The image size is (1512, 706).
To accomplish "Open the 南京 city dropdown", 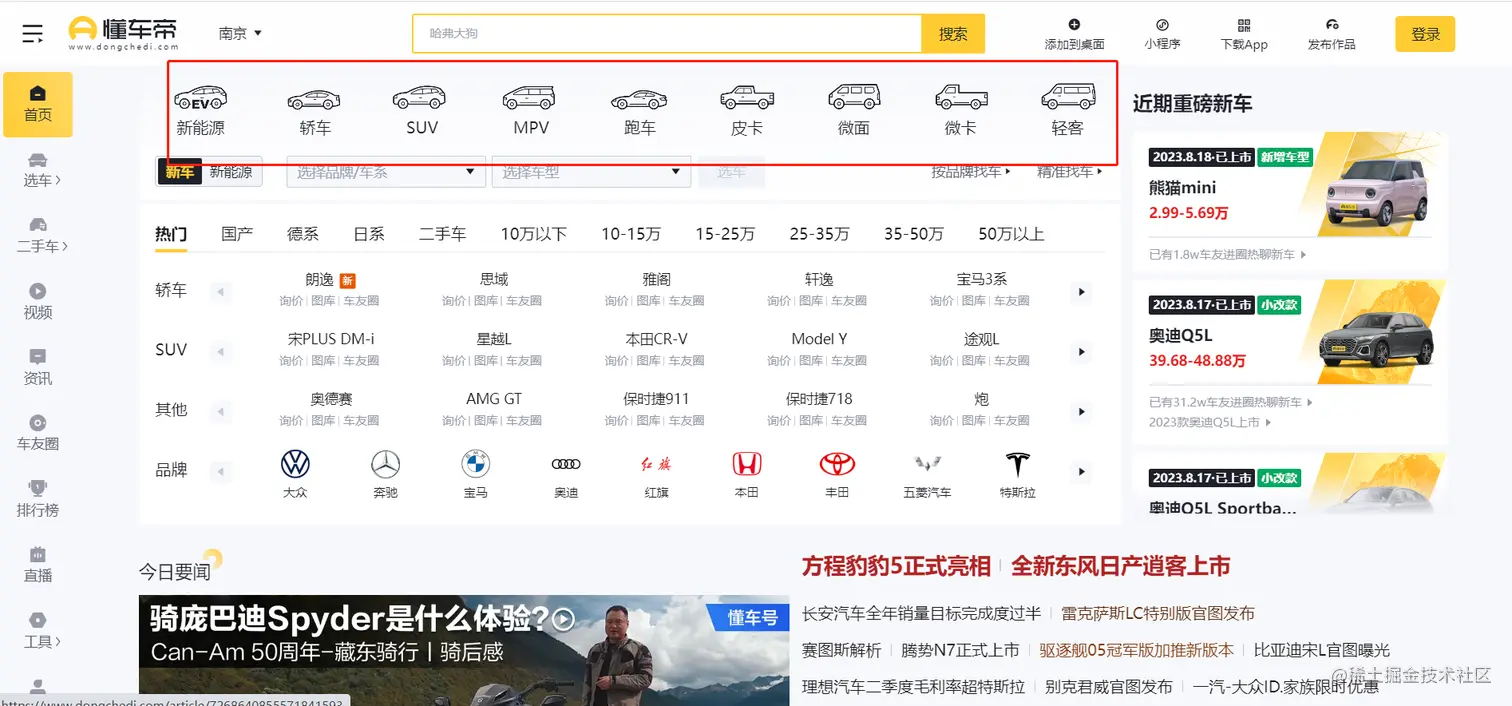I will pos(240,33).
